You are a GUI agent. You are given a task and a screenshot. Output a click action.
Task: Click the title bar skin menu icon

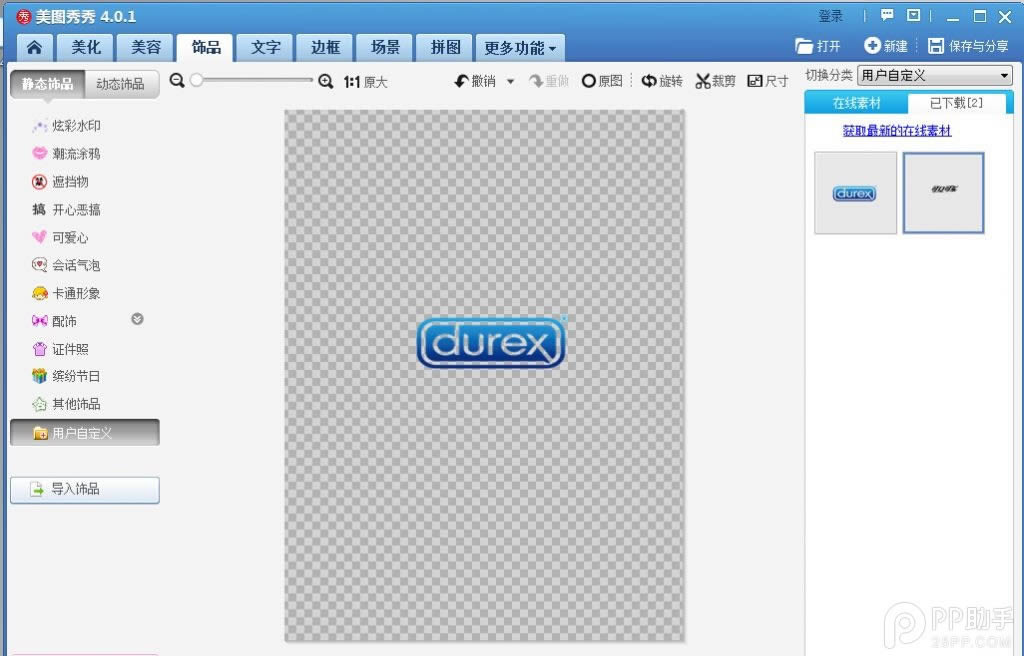pos(914,15)
